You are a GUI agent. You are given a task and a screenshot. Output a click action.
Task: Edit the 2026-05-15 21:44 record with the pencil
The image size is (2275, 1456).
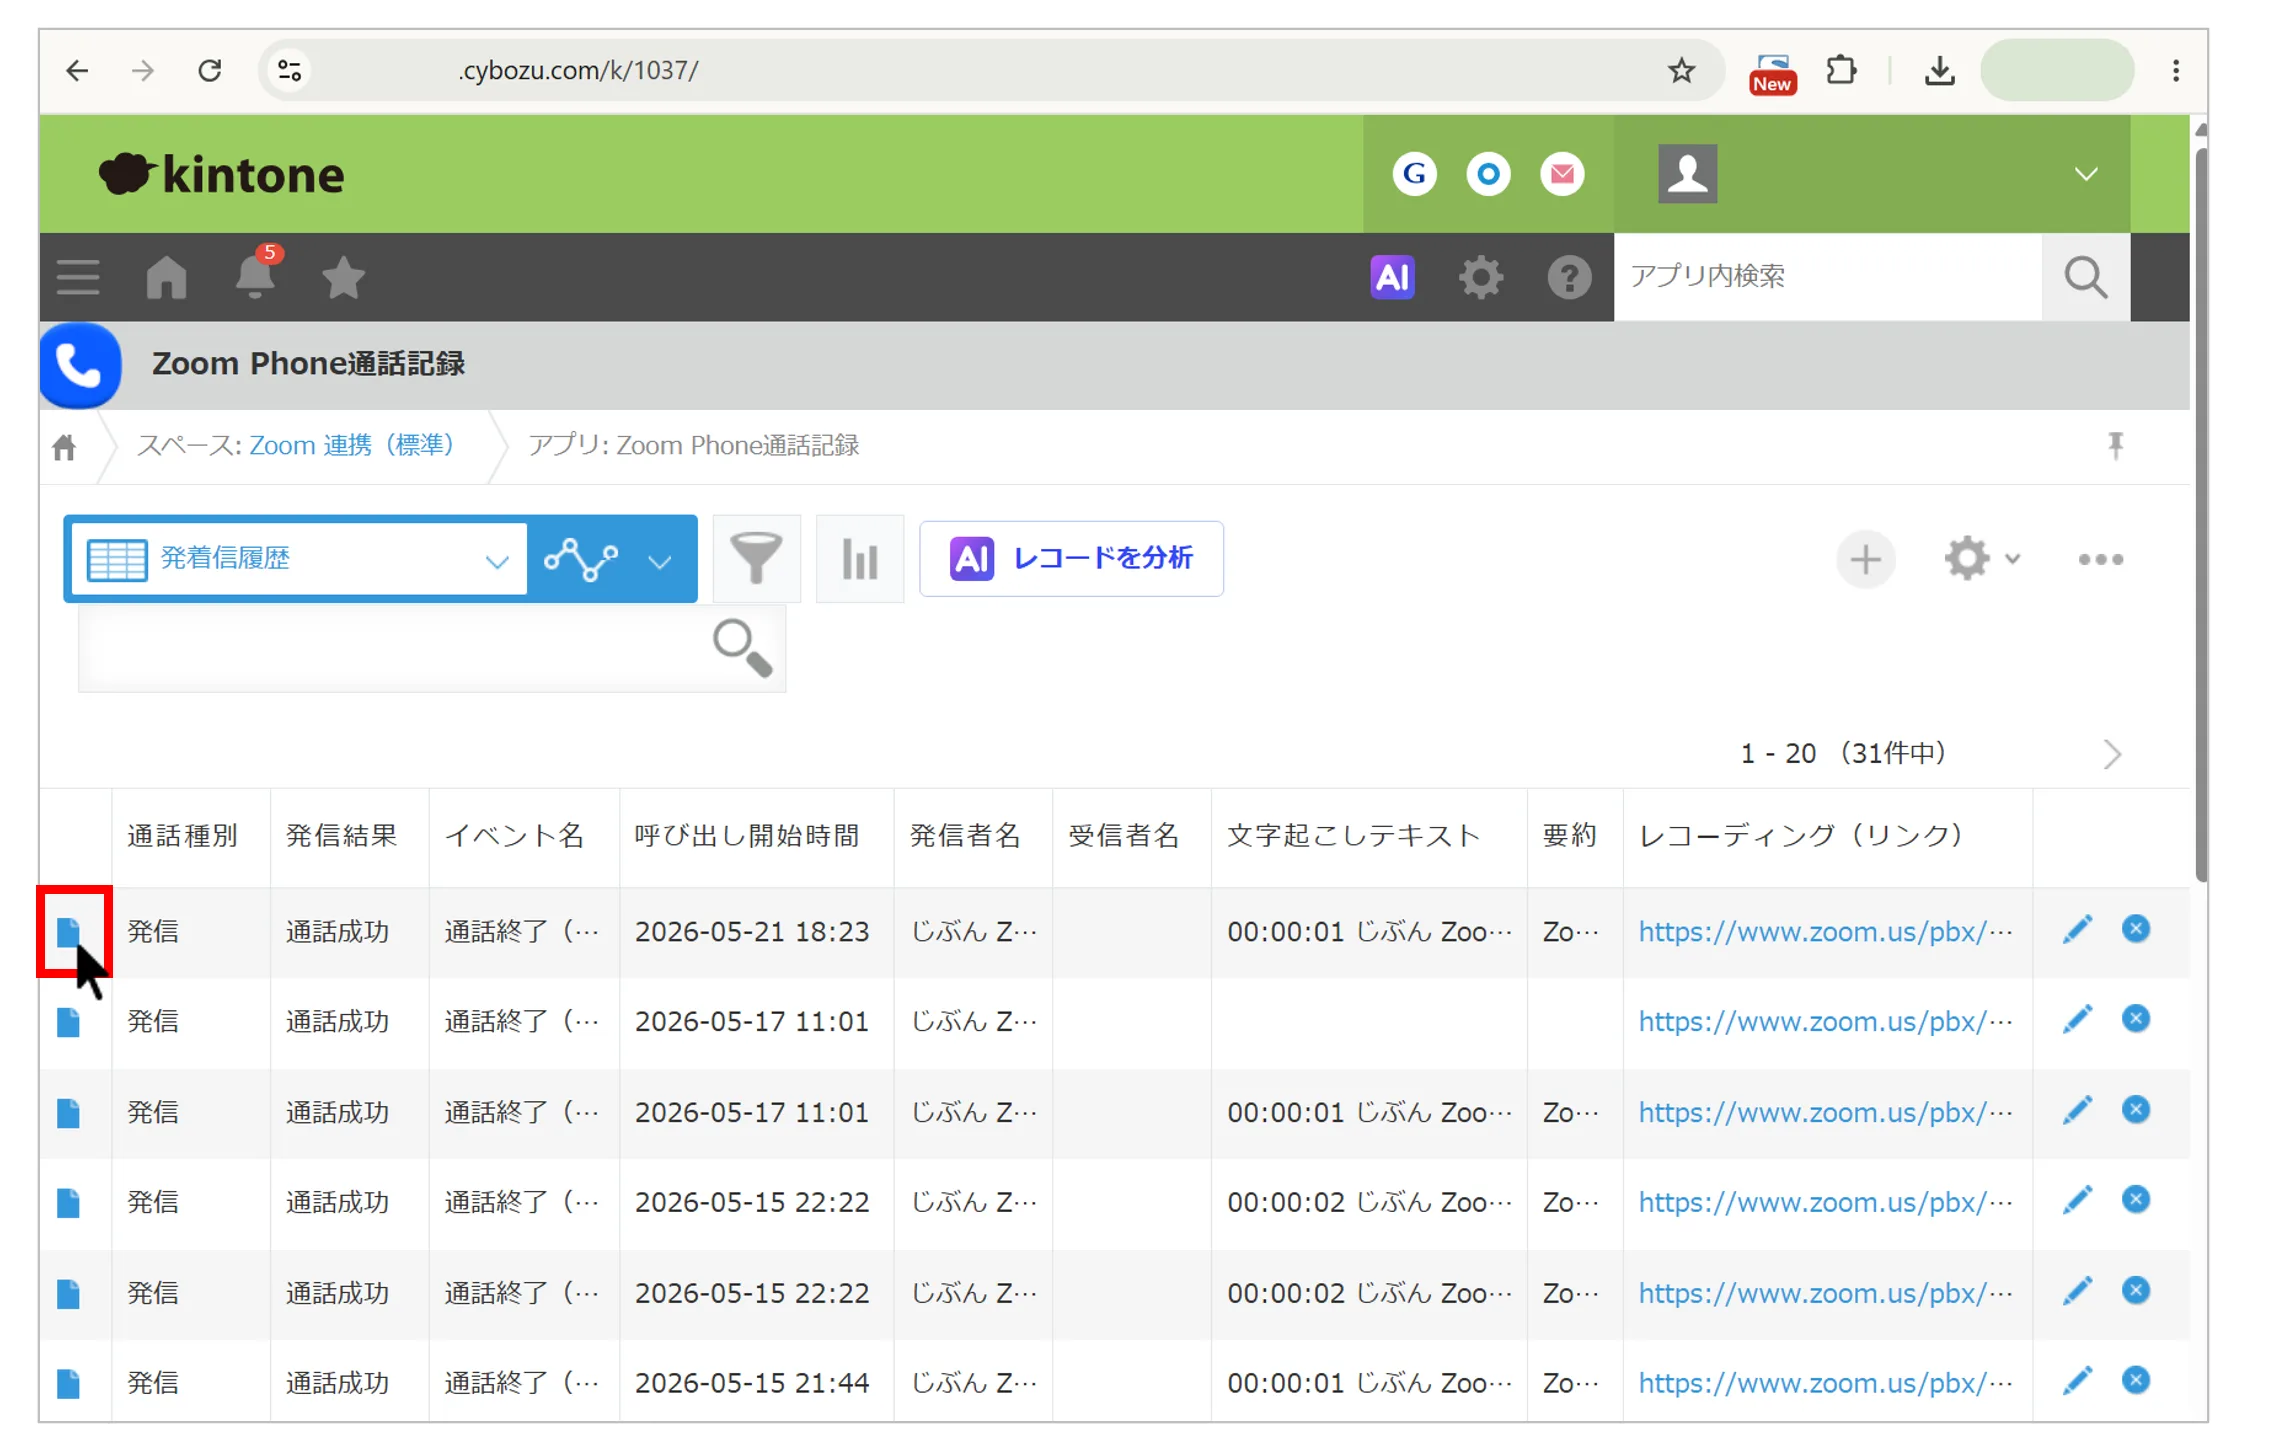click(2078, 1382)
